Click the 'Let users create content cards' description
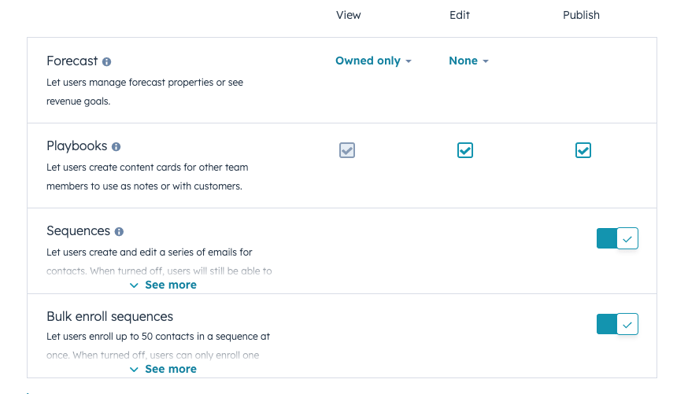This screenshot has width=688, height=394. click(x=147, y=177)
